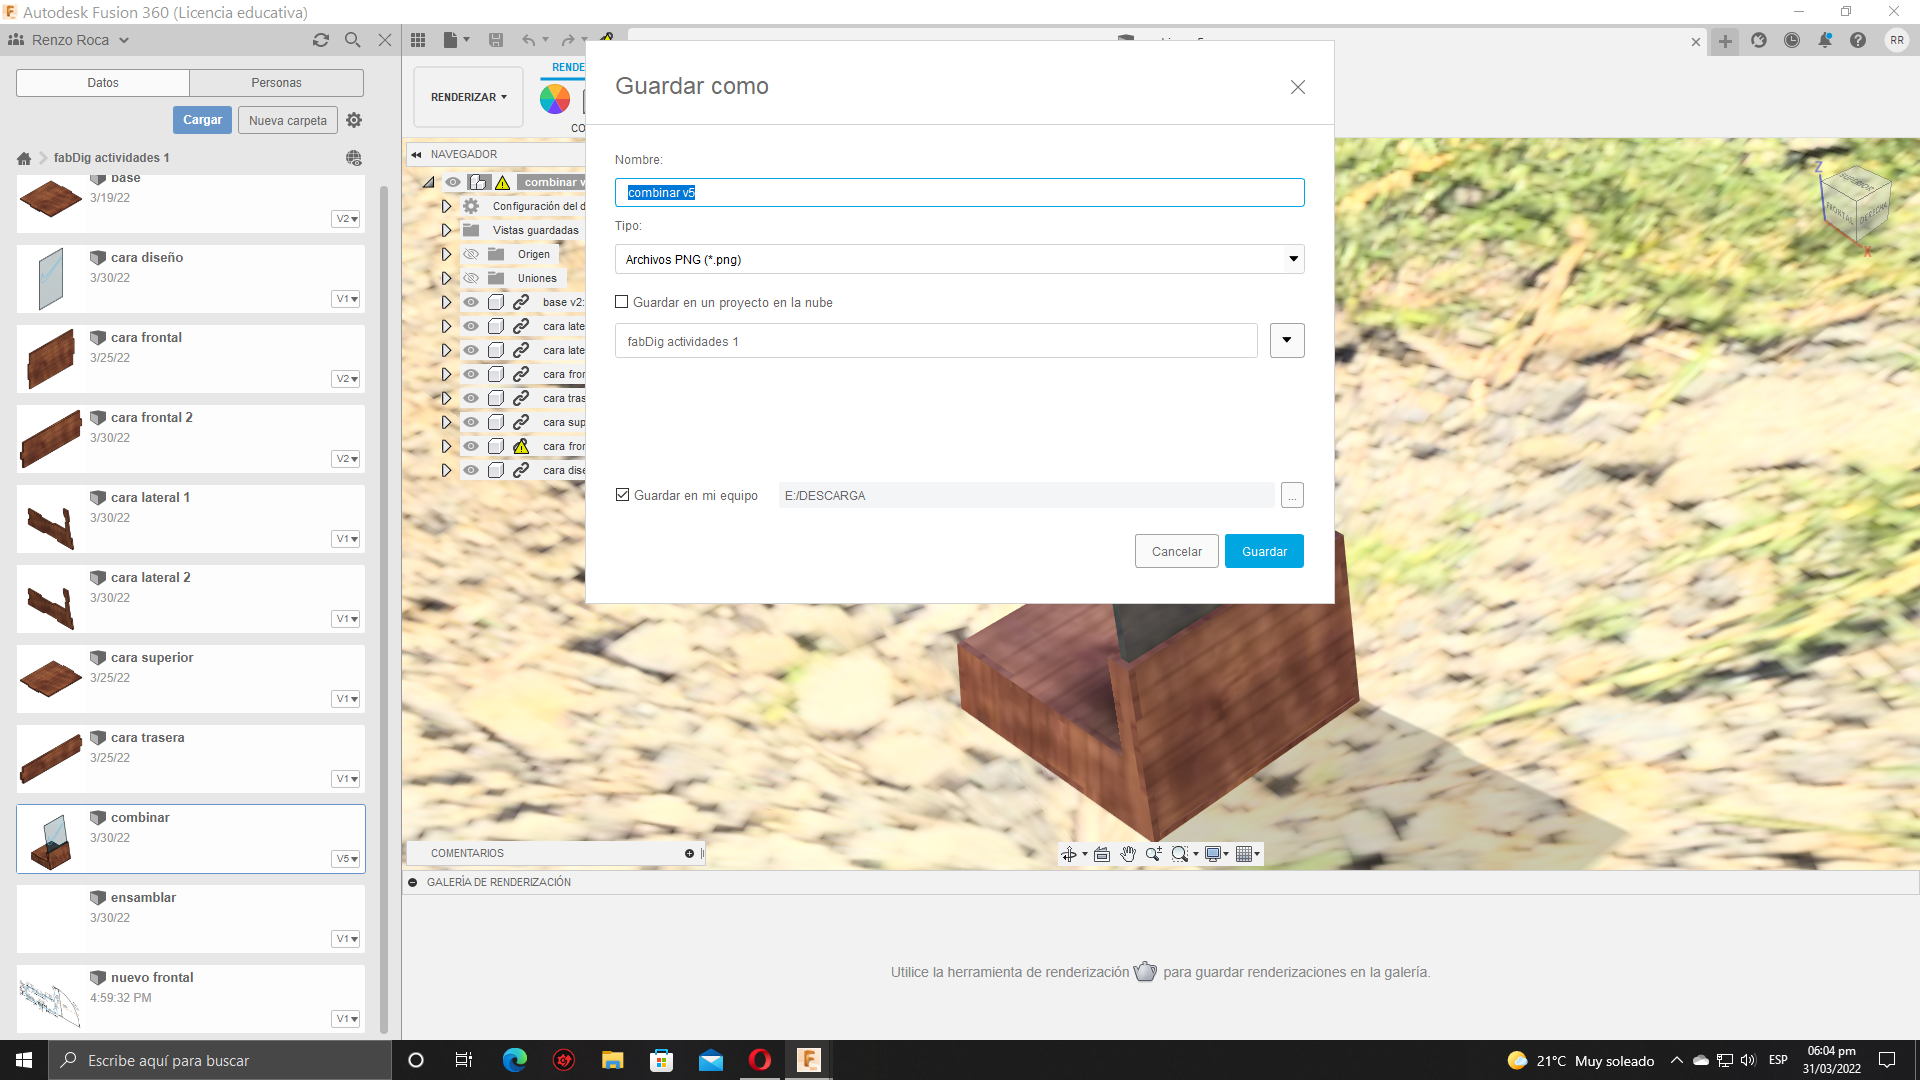Select the pan hand tool
1920x1080 pixels.
click(x=1128, y=854)
